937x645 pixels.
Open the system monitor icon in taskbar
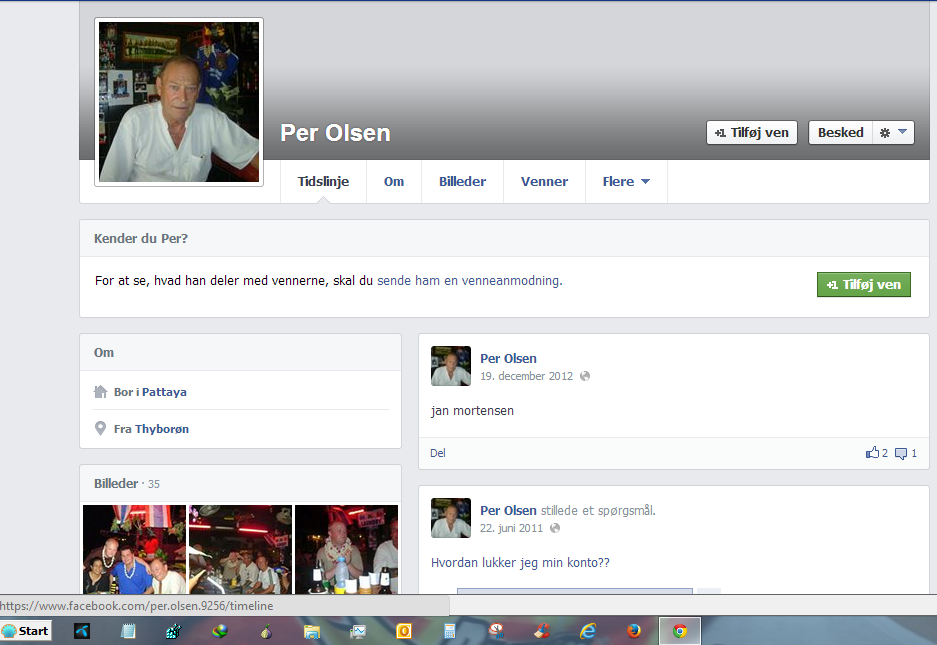click(x=358, y=631)
